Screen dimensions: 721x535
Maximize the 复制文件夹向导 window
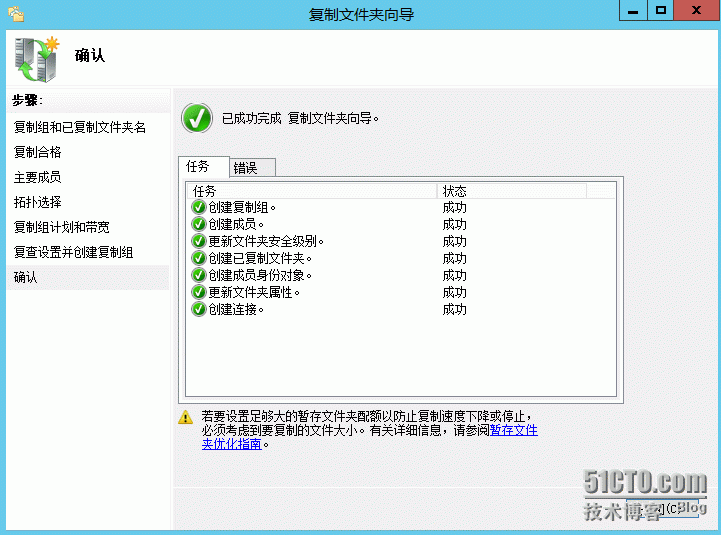tap(660, 11)
